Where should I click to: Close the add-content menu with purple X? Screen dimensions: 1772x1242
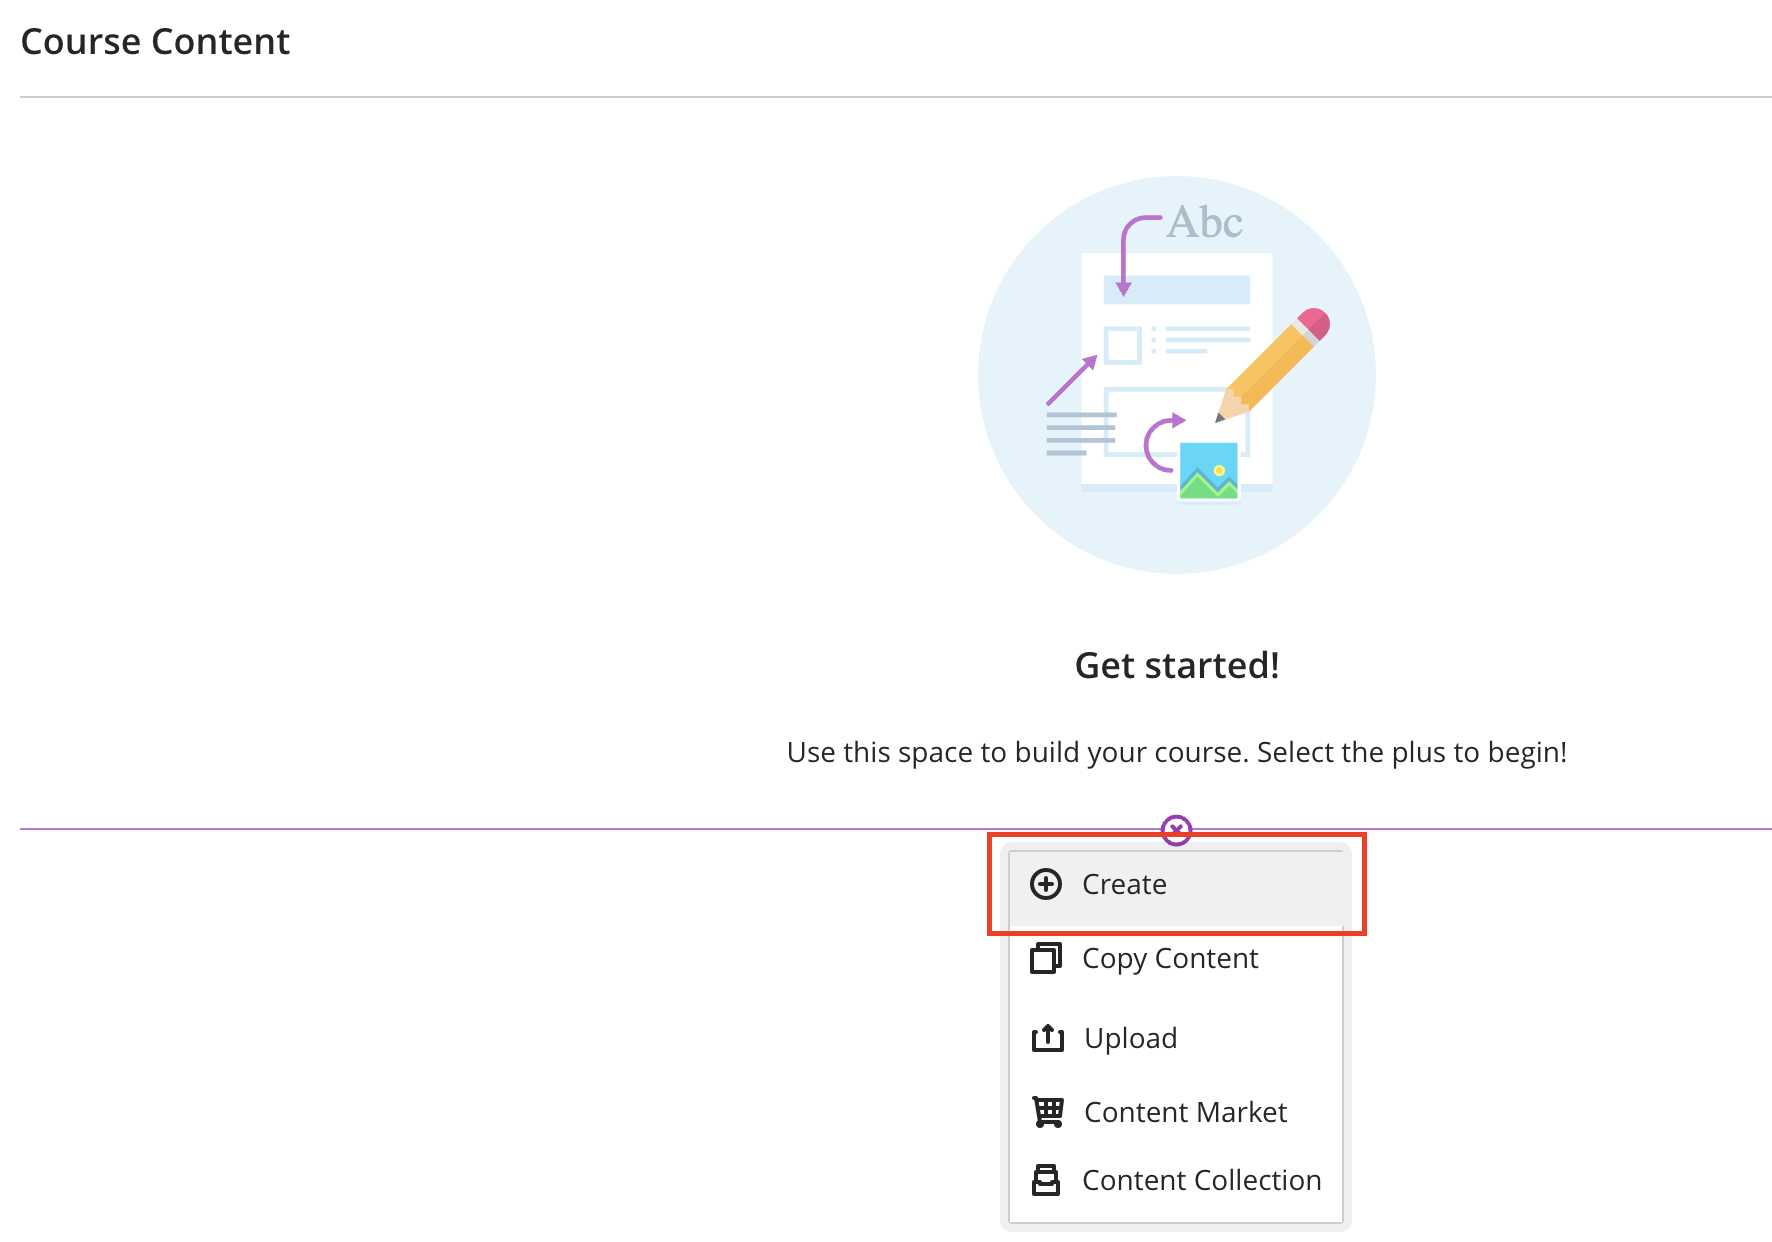(1176, 829)
